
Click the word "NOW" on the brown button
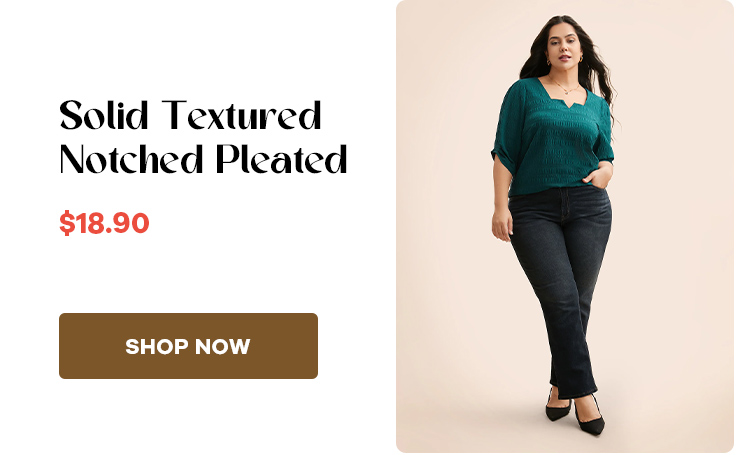pyautogui.click(x=222, y=346)
